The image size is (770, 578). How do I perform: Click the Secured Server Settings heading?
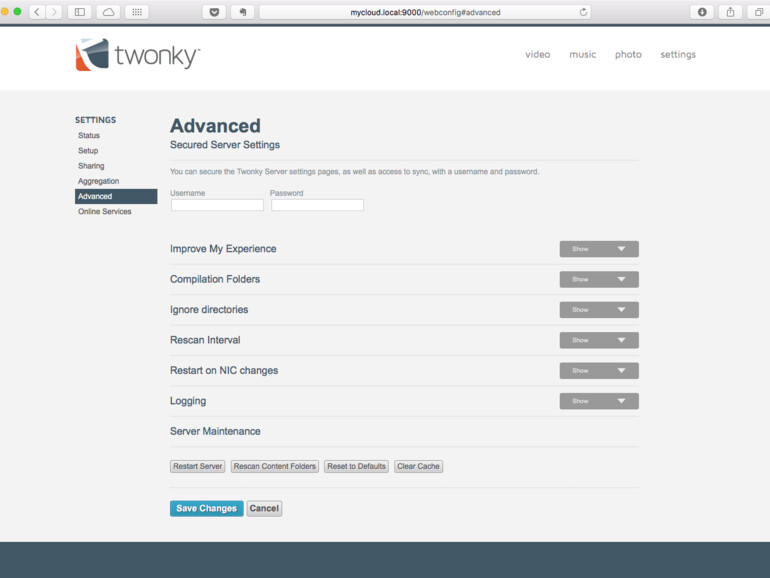pos(225,145)
